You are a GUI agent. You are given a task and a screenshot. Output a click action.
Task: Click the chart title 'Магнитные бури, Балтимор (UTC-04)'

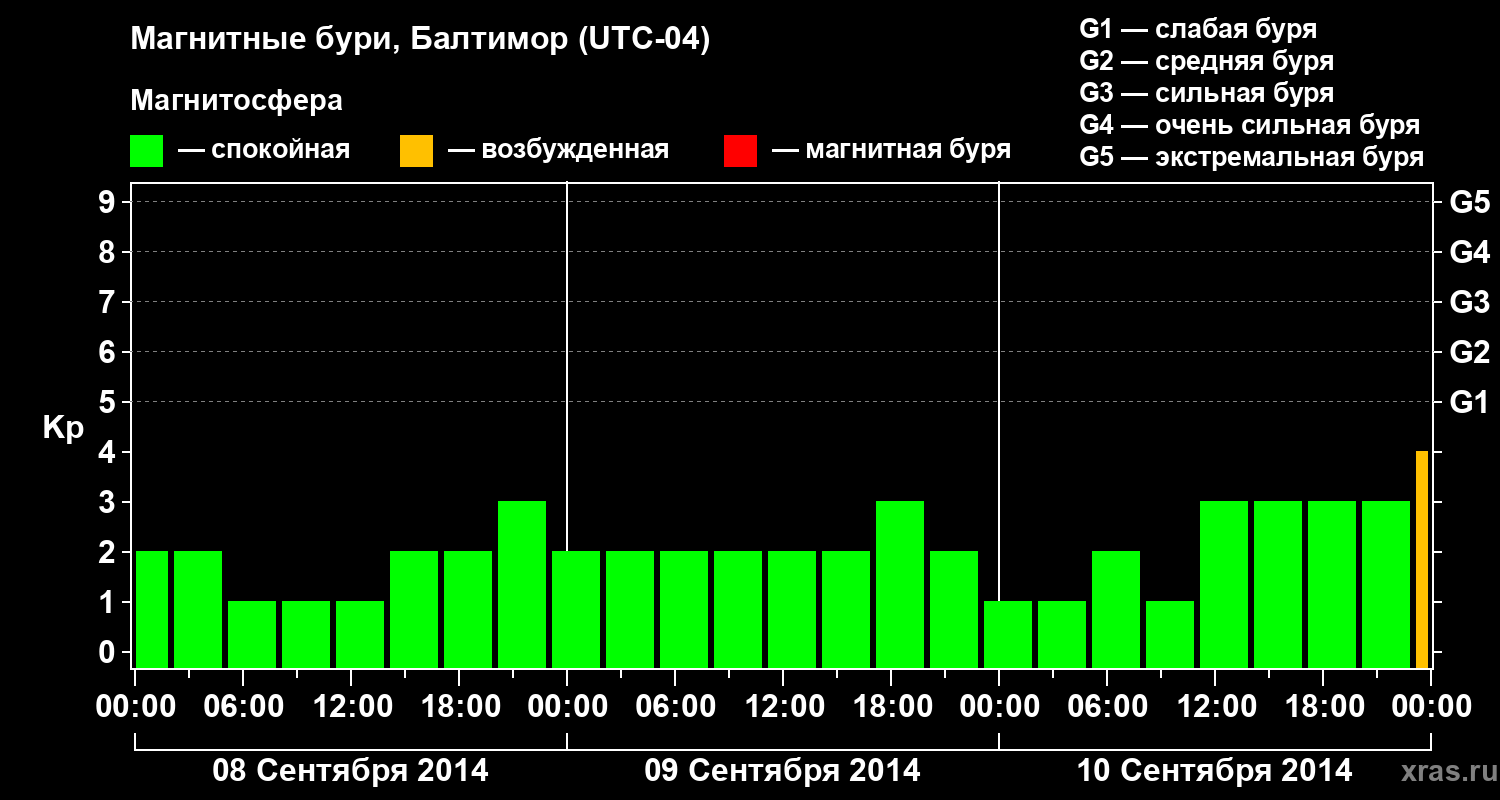(x=420, y=40)
